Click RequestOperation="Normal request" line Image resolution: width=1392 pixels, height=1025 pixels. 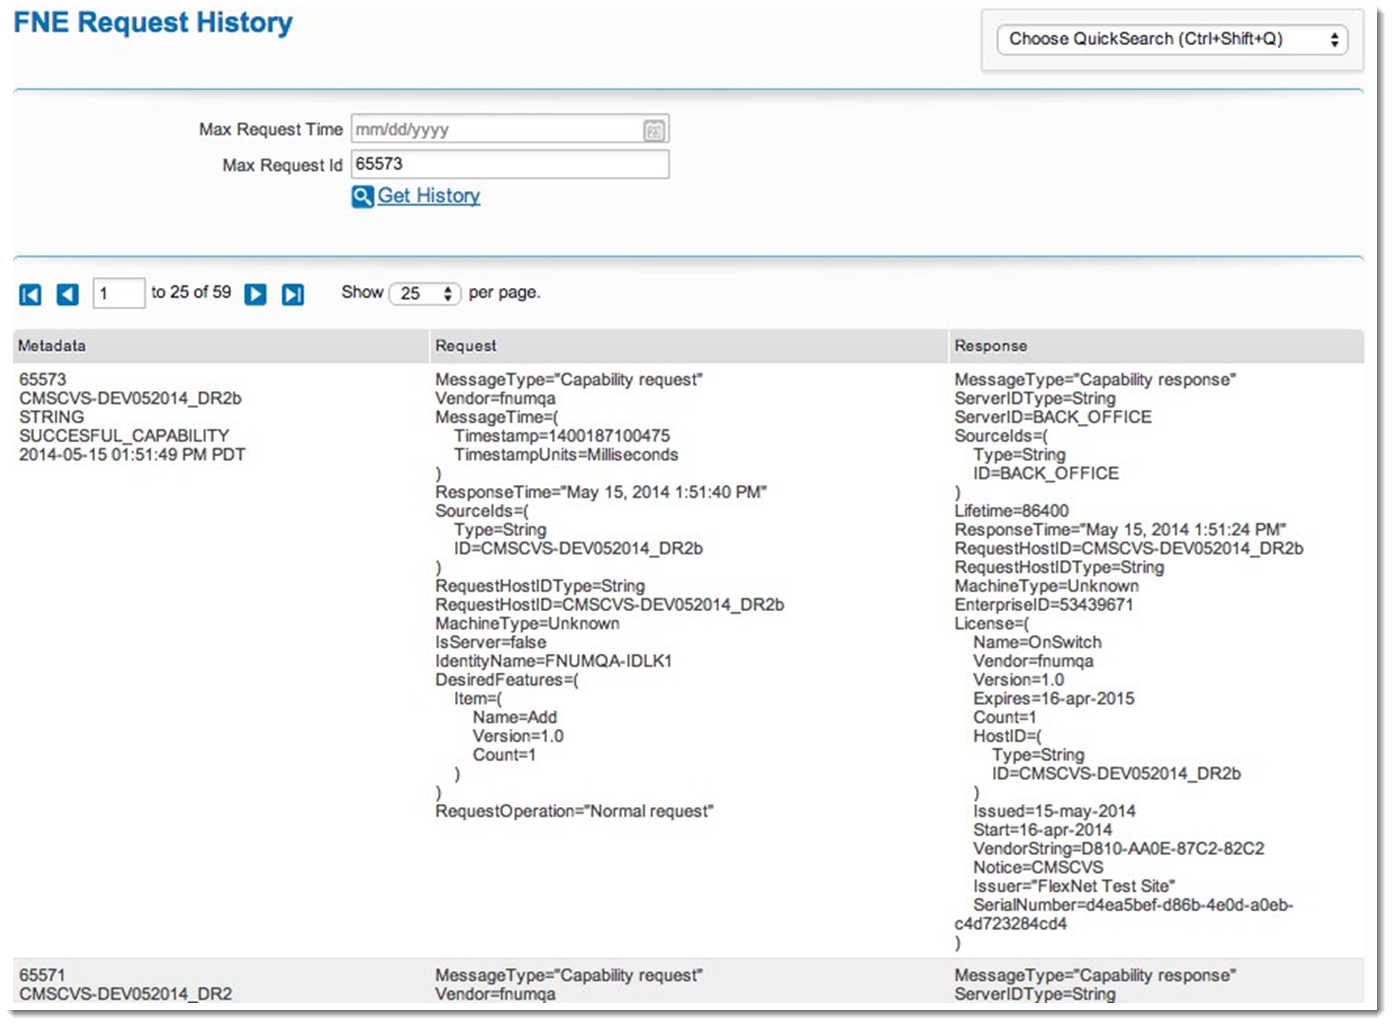[x=575, y=811]
